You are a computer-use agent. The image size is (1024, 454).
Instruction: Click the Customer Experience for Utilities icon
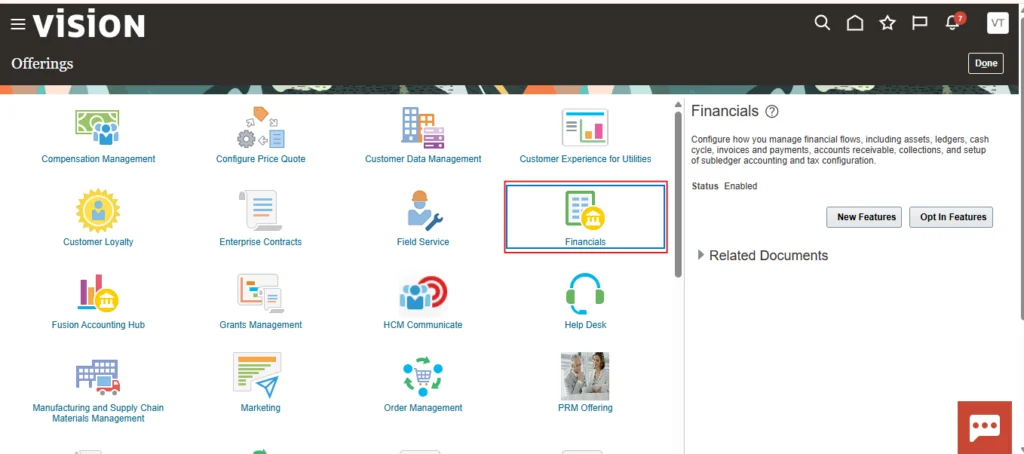coord(585,128)
